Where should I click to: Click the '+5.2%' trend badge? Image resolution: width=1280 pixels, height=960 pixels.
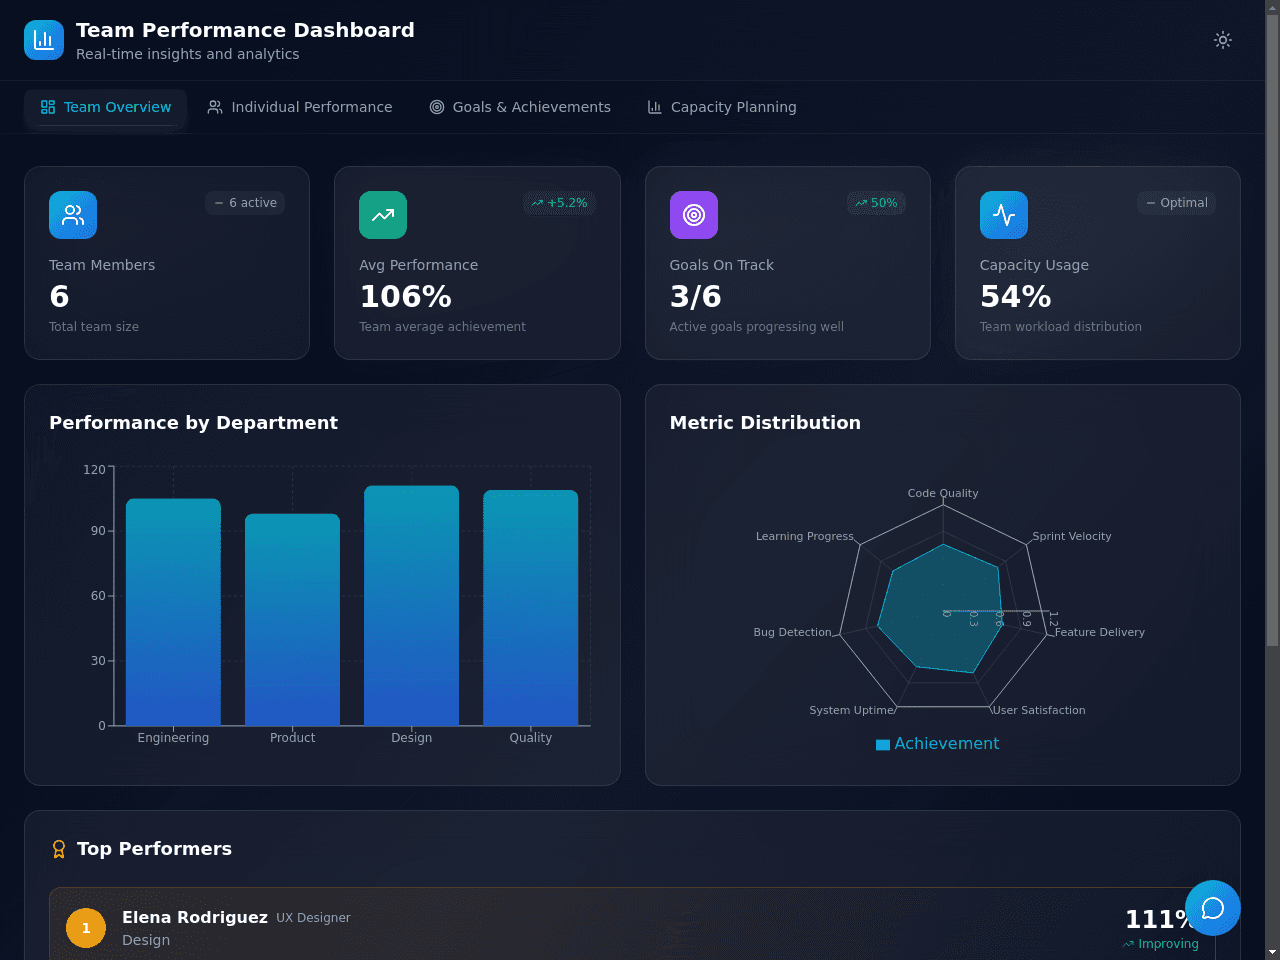(559, 203)
